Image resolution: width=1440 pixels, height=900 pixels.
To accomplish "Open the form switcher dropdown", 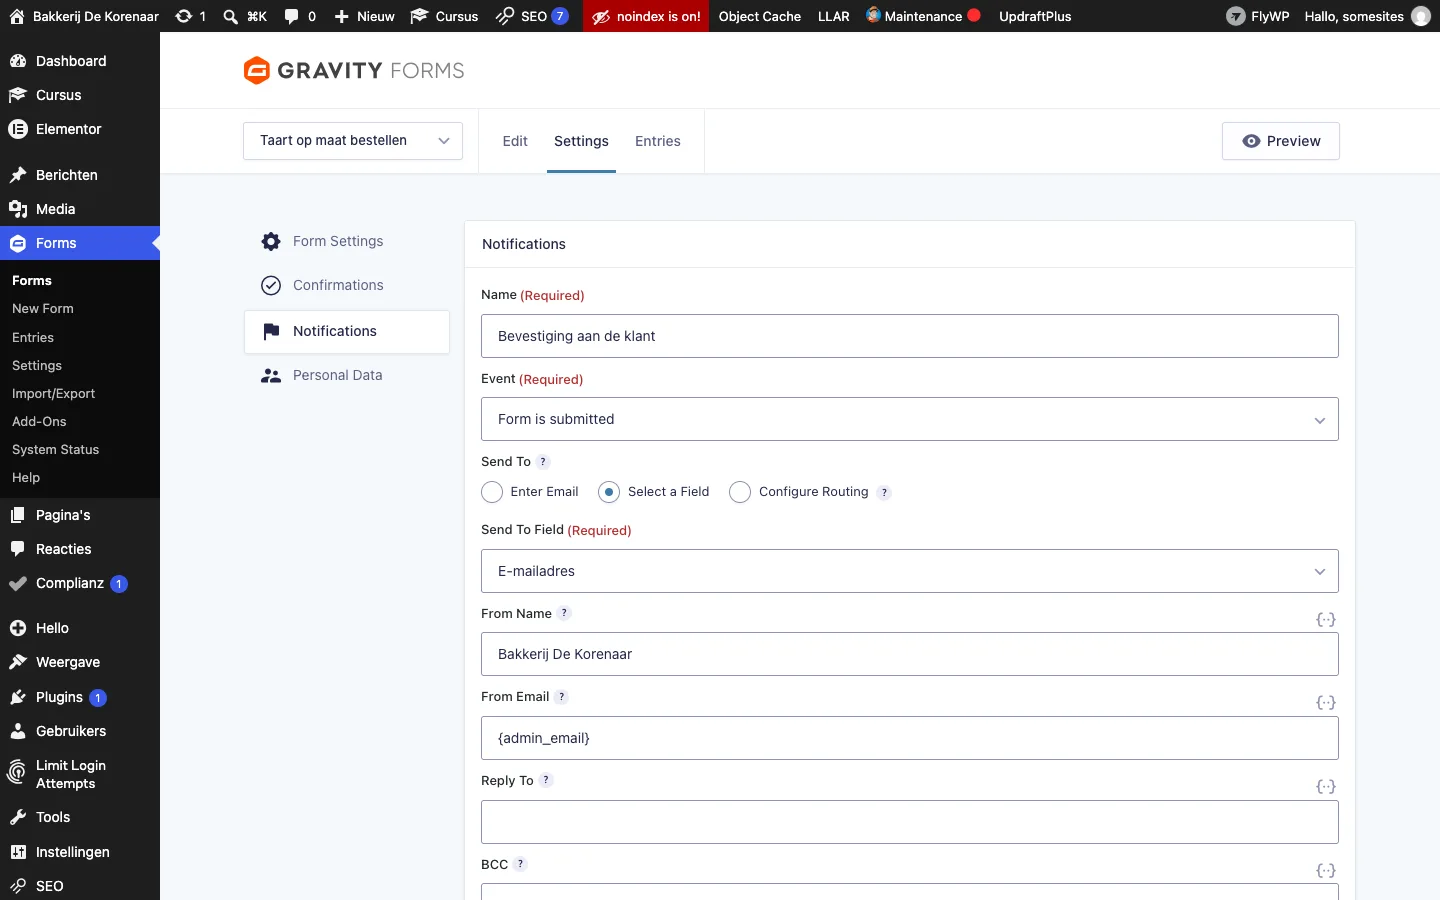I will point(353,141).
